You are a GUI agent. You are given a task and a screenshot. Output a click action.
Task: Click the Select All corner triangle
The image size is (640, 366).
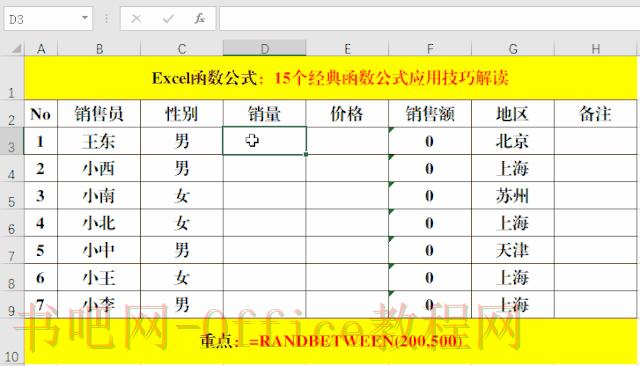pyautogui.click(x=16, y=49)
